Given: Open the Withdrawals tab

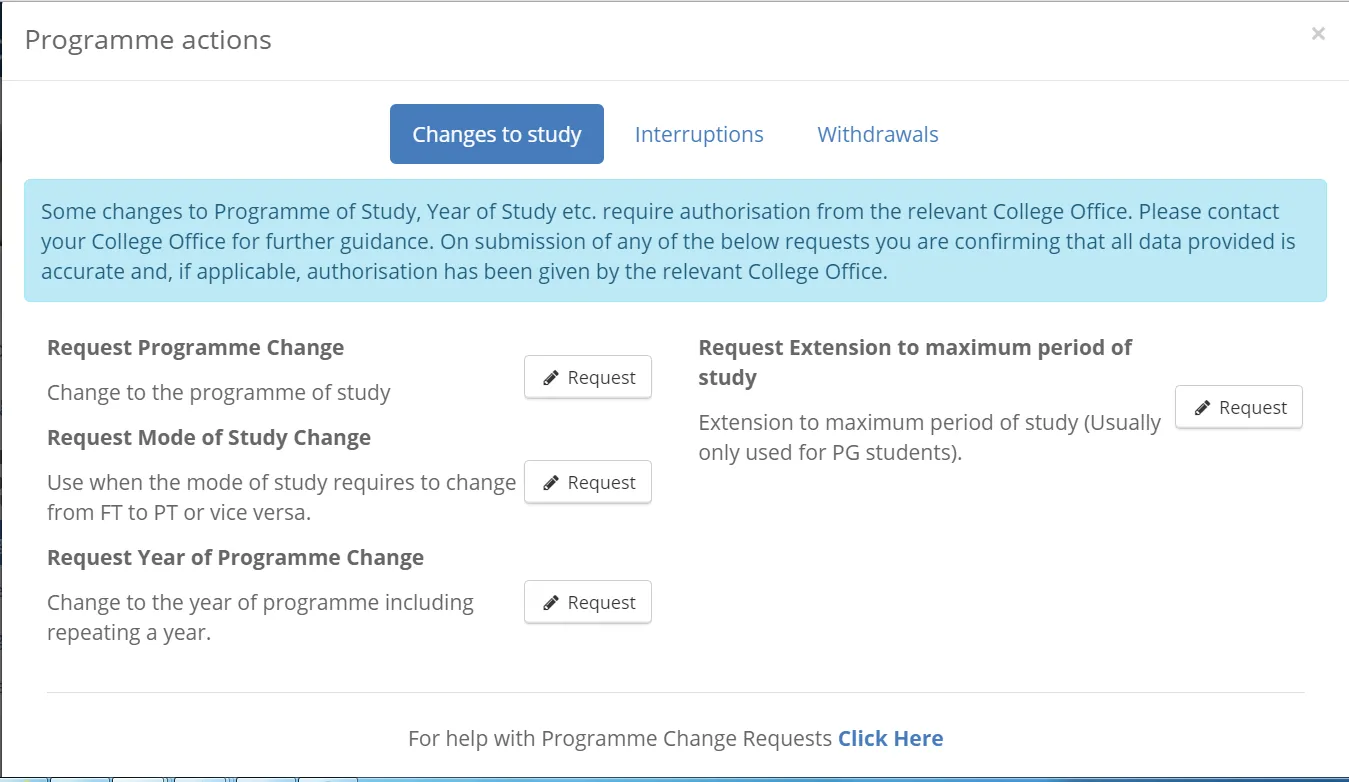Looking at the screenshot, I should pos(877,133).
